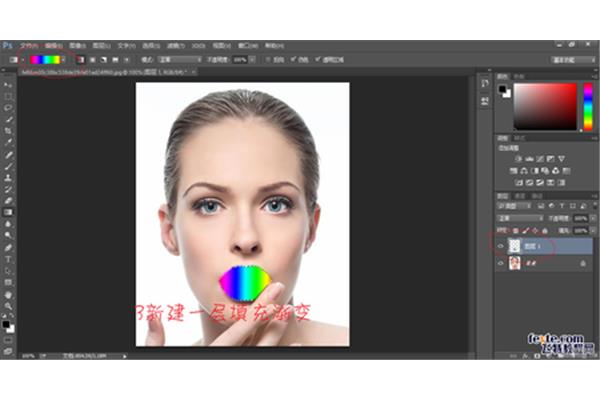
Task: Select the Gradient tool in the toolbox
Action: tap(8, 212)
